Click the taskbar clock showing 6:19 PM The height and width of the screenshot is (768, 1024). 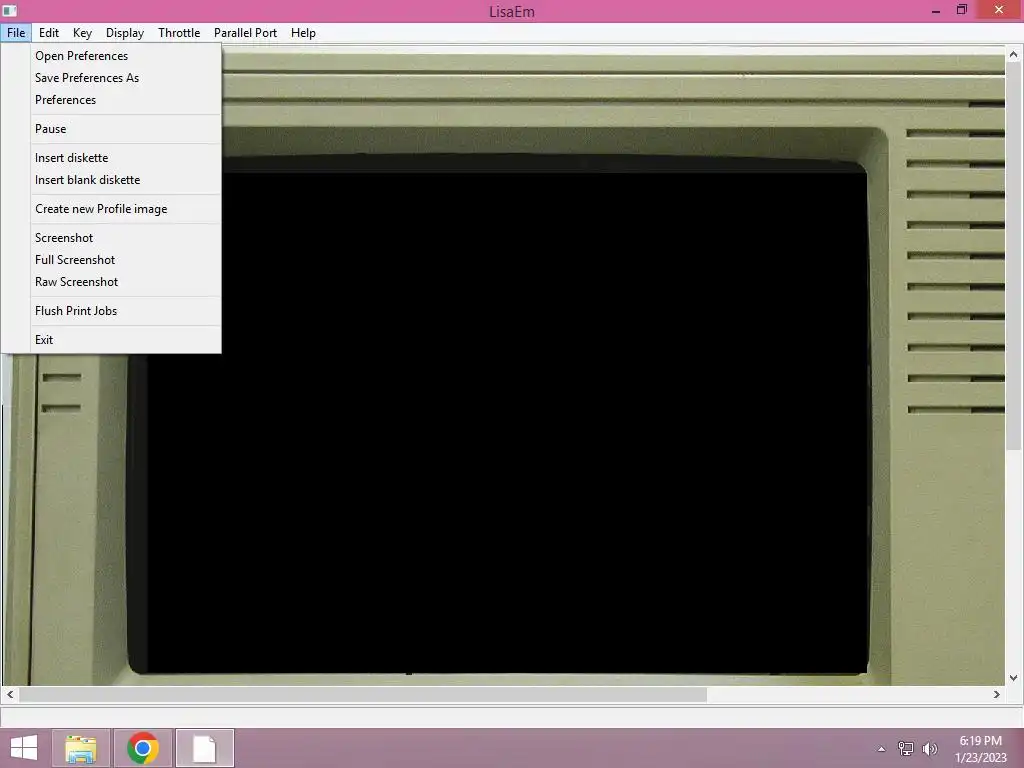tap(980, 749)
